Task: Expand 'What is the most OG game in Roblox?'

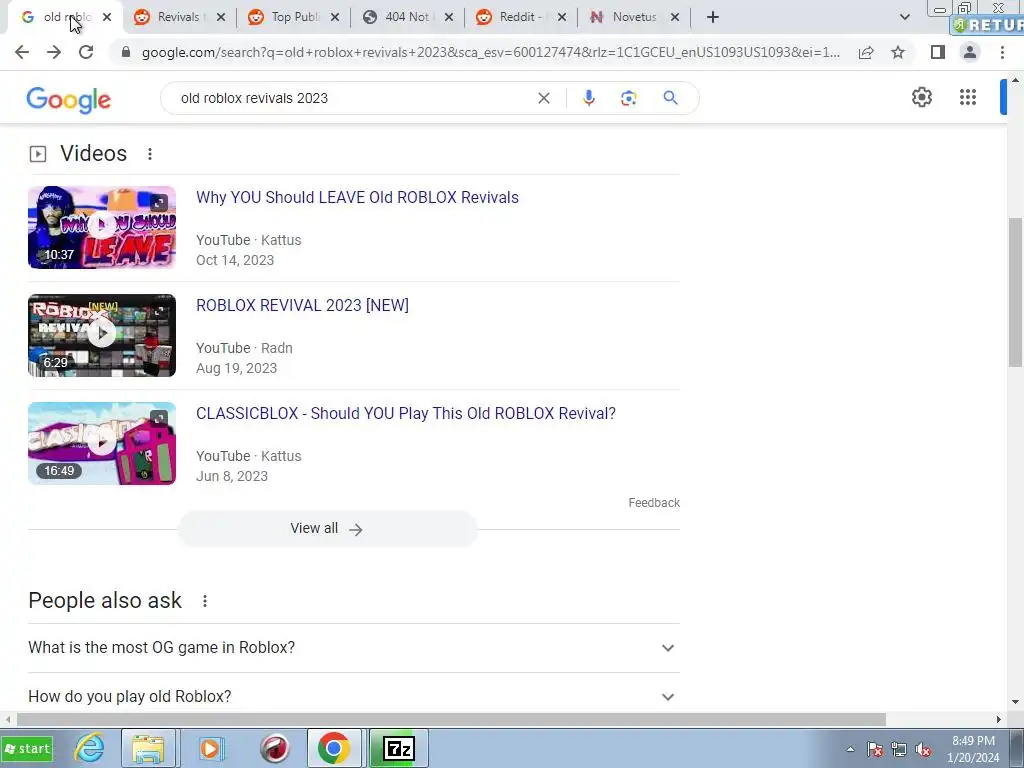Action: click(354, 648)
